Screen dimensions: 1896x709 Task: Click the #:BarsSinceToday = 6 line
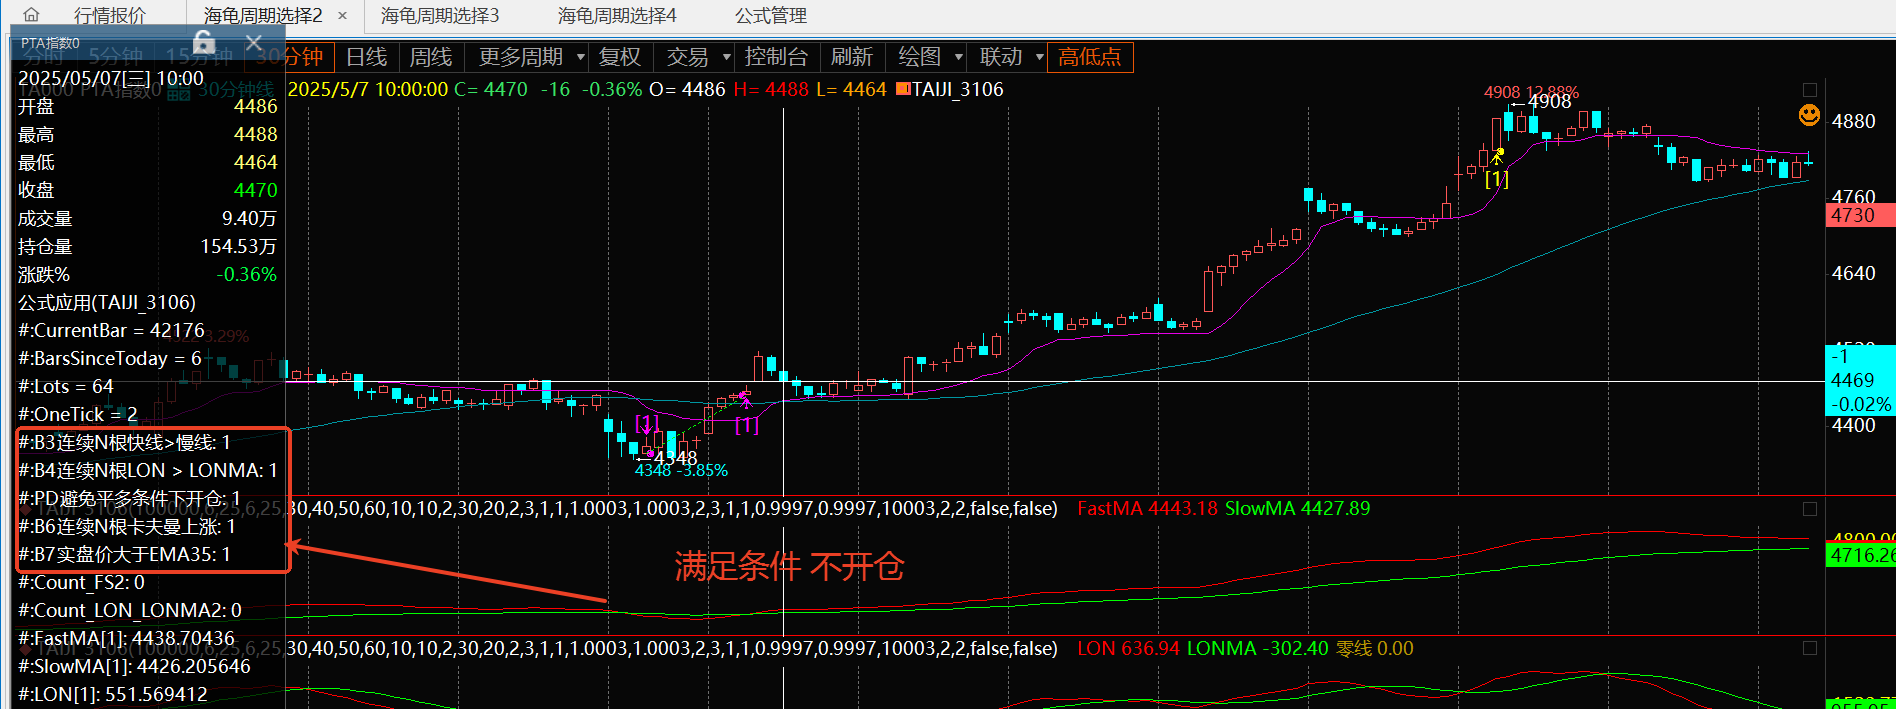[110, 358]
